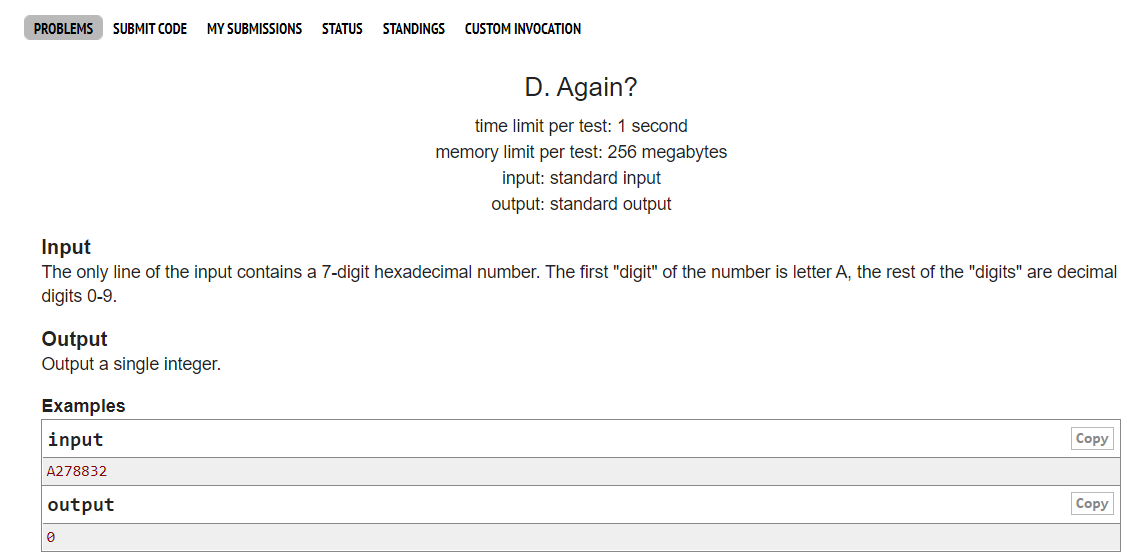Open the Status tab

(x=342, y=29)
